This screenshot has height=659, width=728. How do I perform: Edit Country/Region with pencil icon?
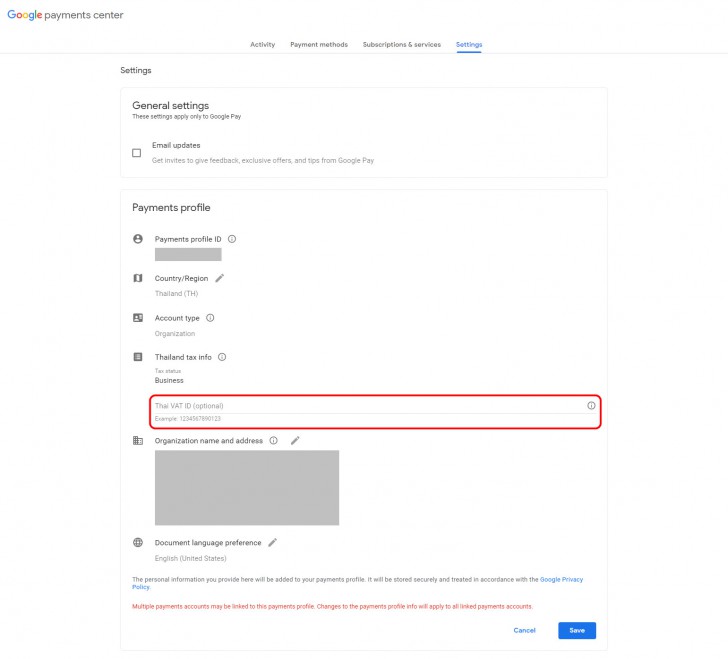(x=220, y=278)
